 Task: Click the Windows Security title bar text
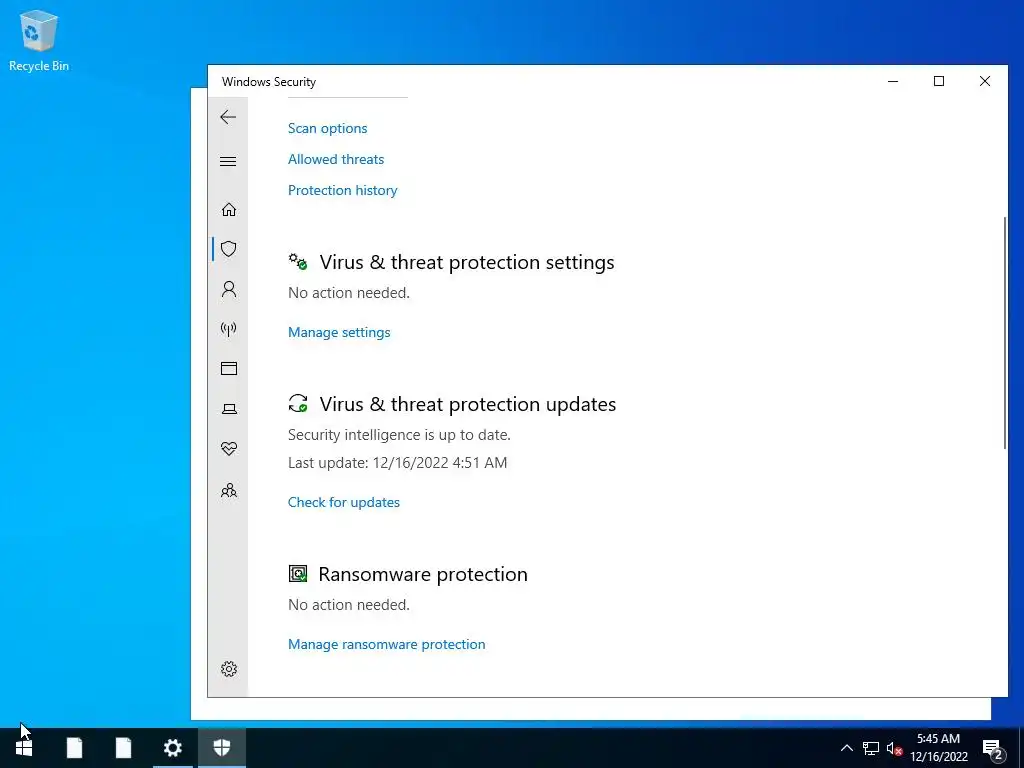[x=268, y=82]
